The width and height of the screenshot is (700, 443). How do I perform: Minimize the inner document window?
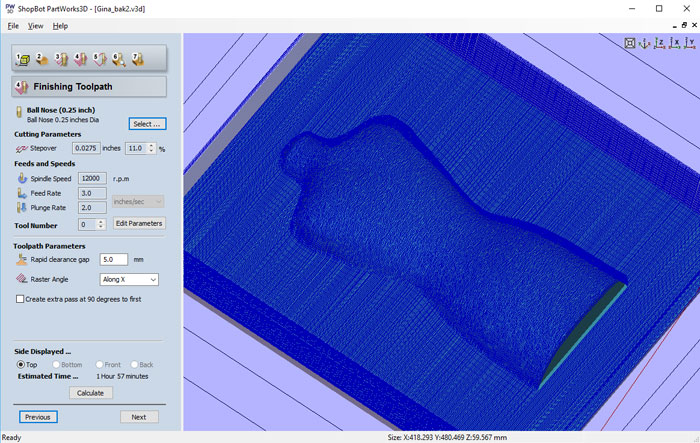(675, 26)
